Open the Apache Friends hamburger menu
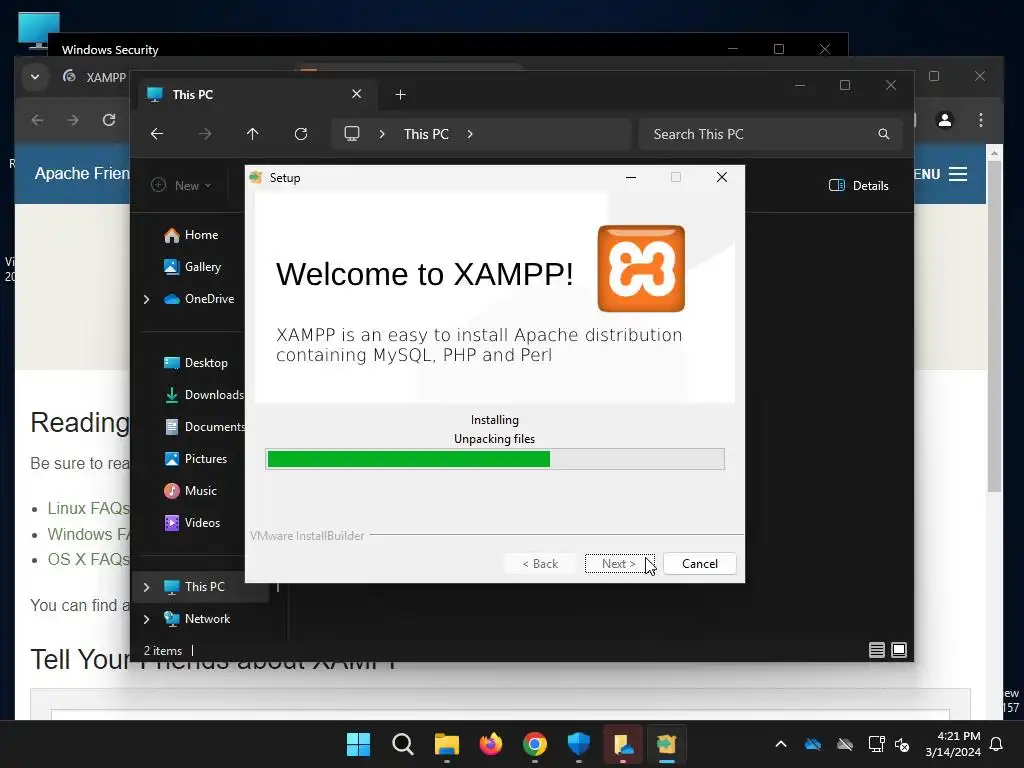This screenshot has width=1024, height=768. point(957,174)
